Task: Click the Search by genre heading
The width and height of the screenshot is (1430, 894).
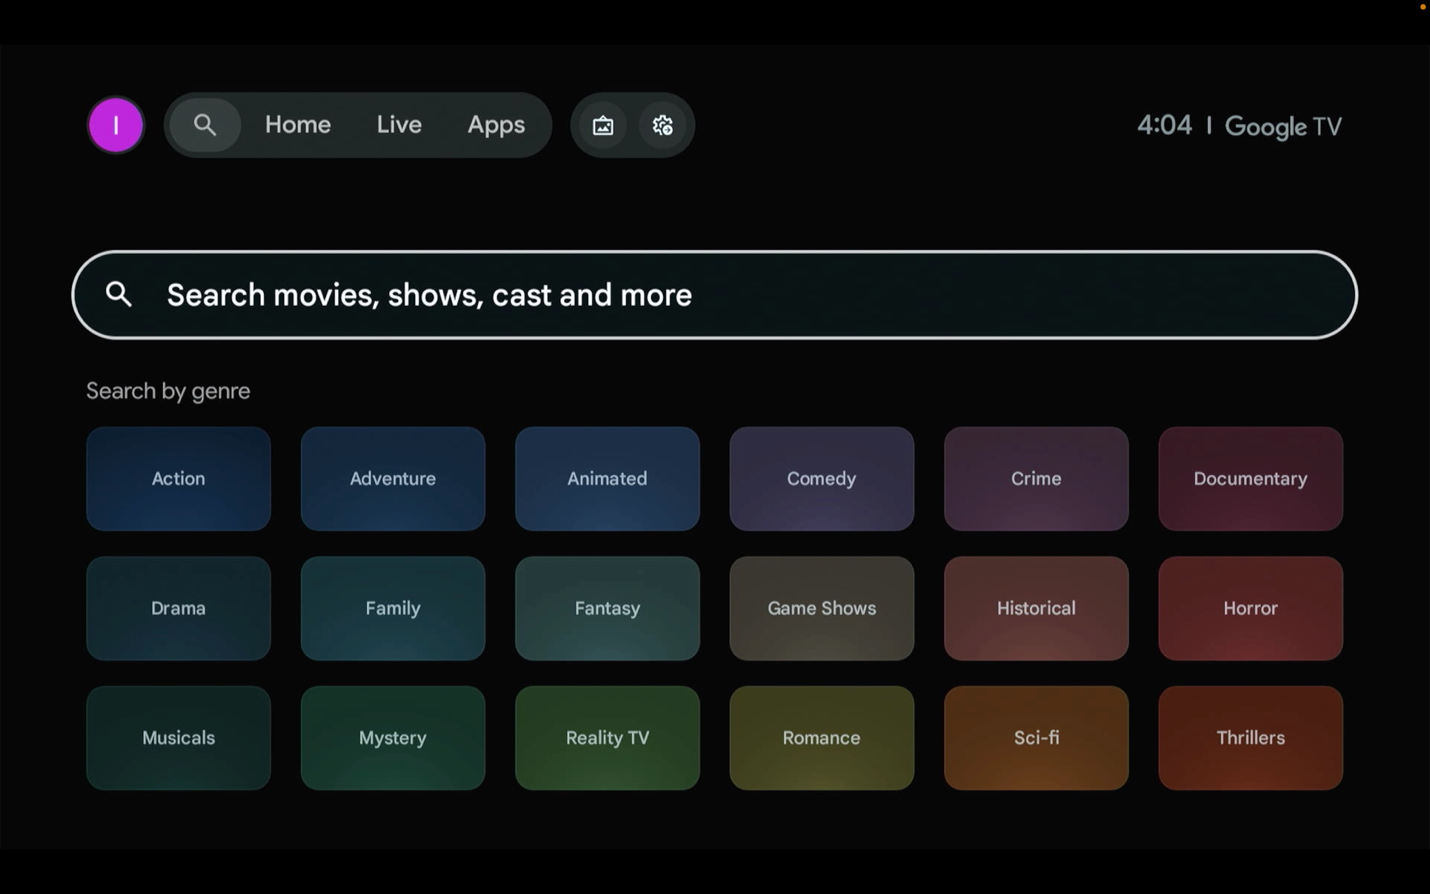Action: (x=168, y=391)
